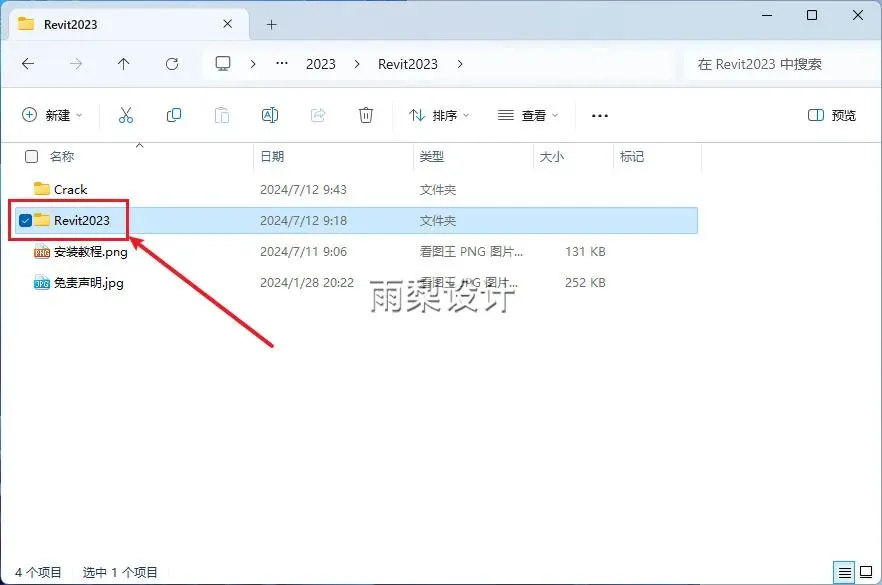Go up one folder level
Viewport: 882px width, 585px height.
124,64
